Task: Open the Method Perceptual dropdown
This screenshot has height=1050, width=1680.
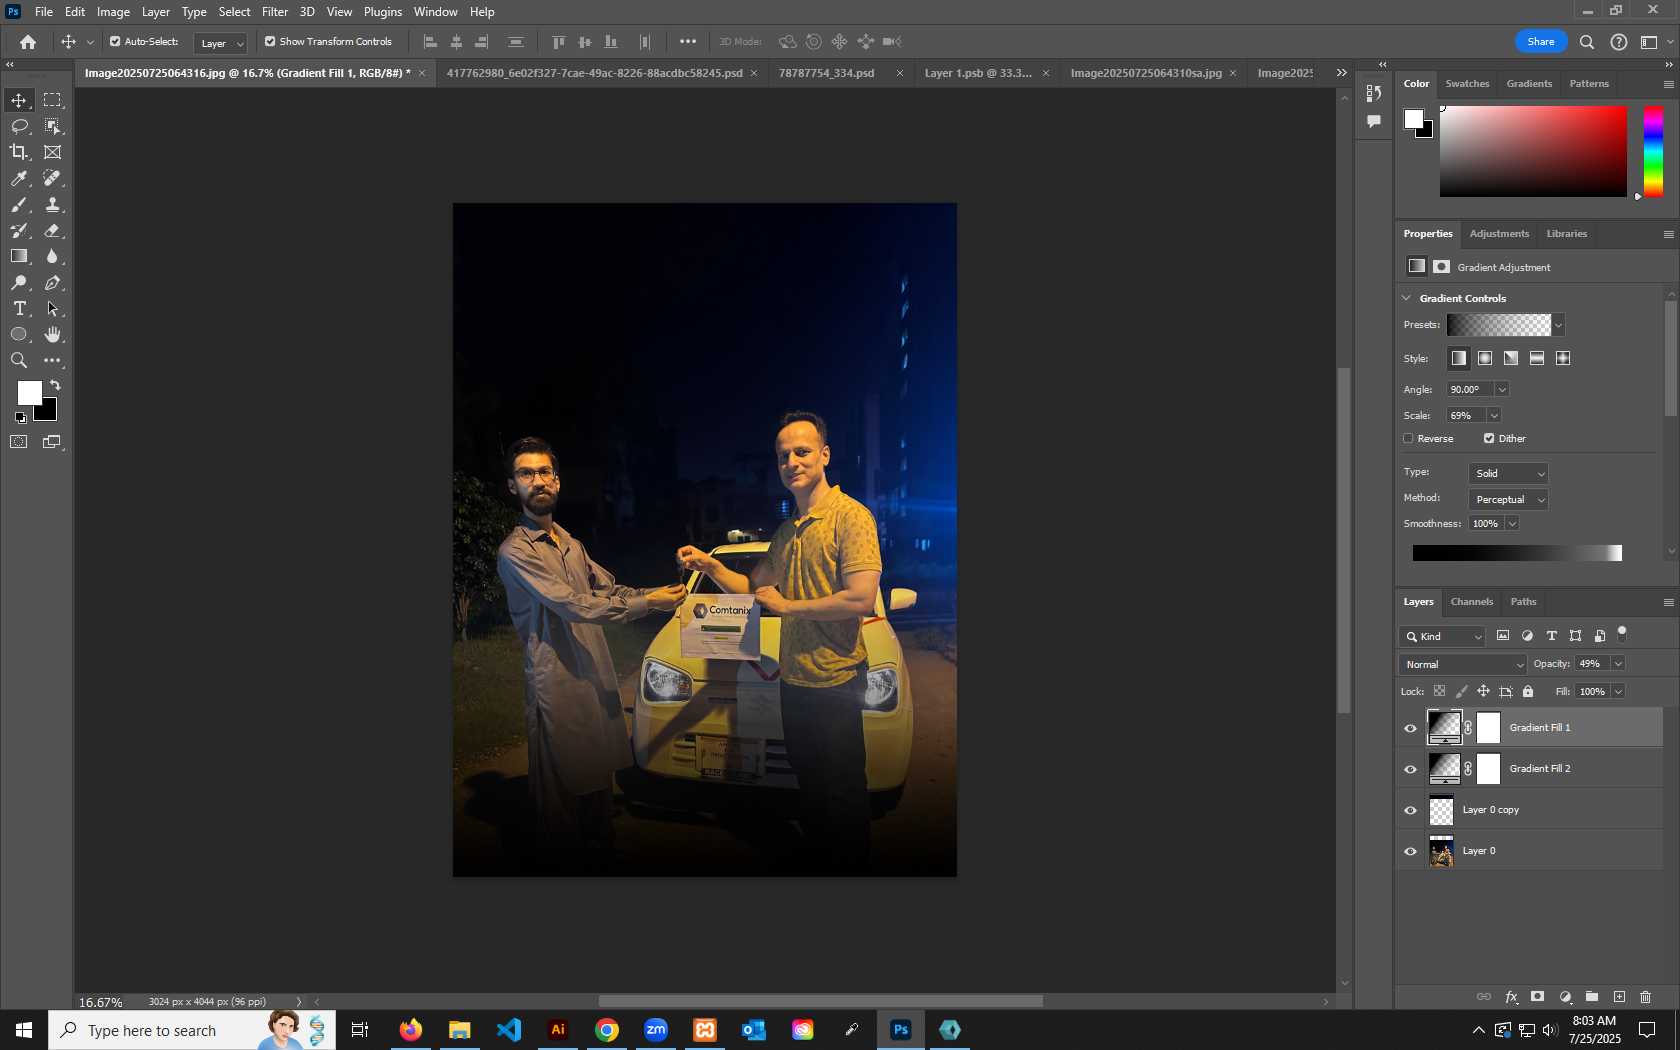Action: [1509, 499]
